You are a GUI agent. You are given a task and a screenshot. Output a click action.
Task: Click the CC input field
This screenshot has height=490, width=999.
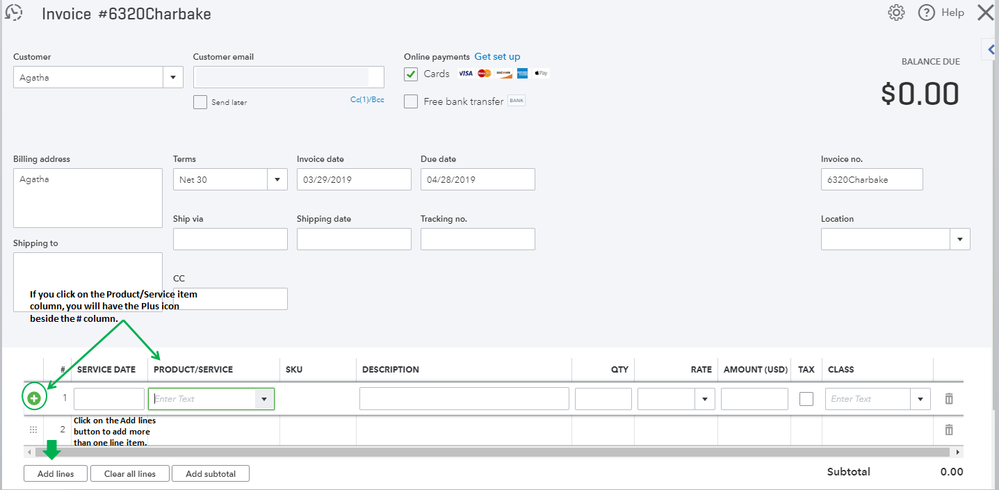coord(230,299)
